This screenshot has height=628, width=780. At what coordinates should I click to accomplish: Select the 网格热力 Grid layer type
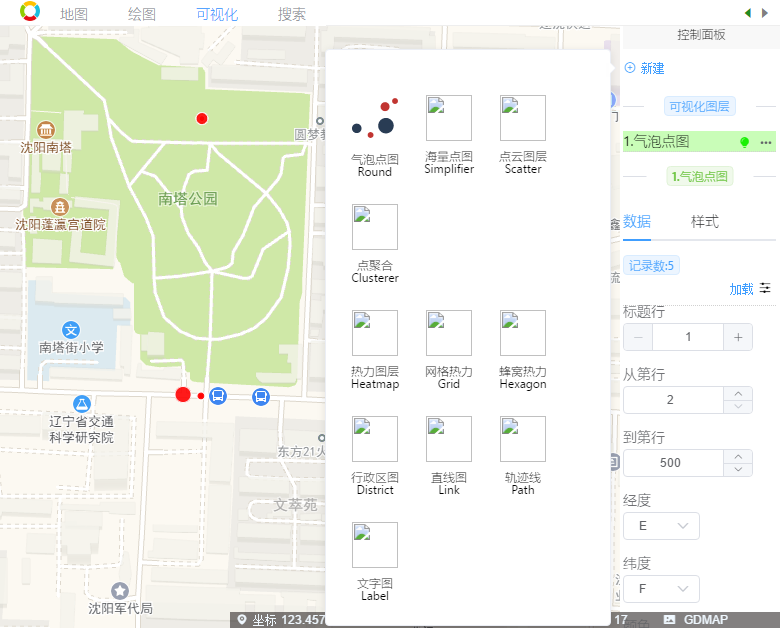click(x=449, y=350)
